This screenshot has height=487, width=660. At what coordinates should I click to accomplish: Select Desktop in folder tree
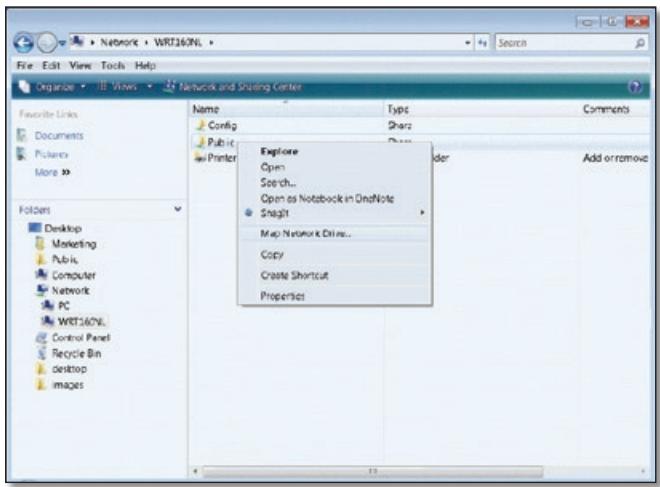tap(63, 228)
